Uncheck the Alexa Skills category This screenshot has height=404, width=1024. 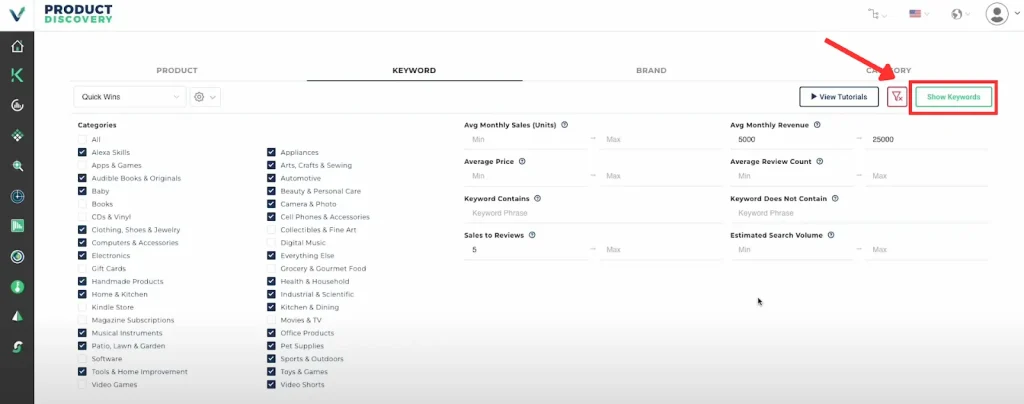point(82,152)
